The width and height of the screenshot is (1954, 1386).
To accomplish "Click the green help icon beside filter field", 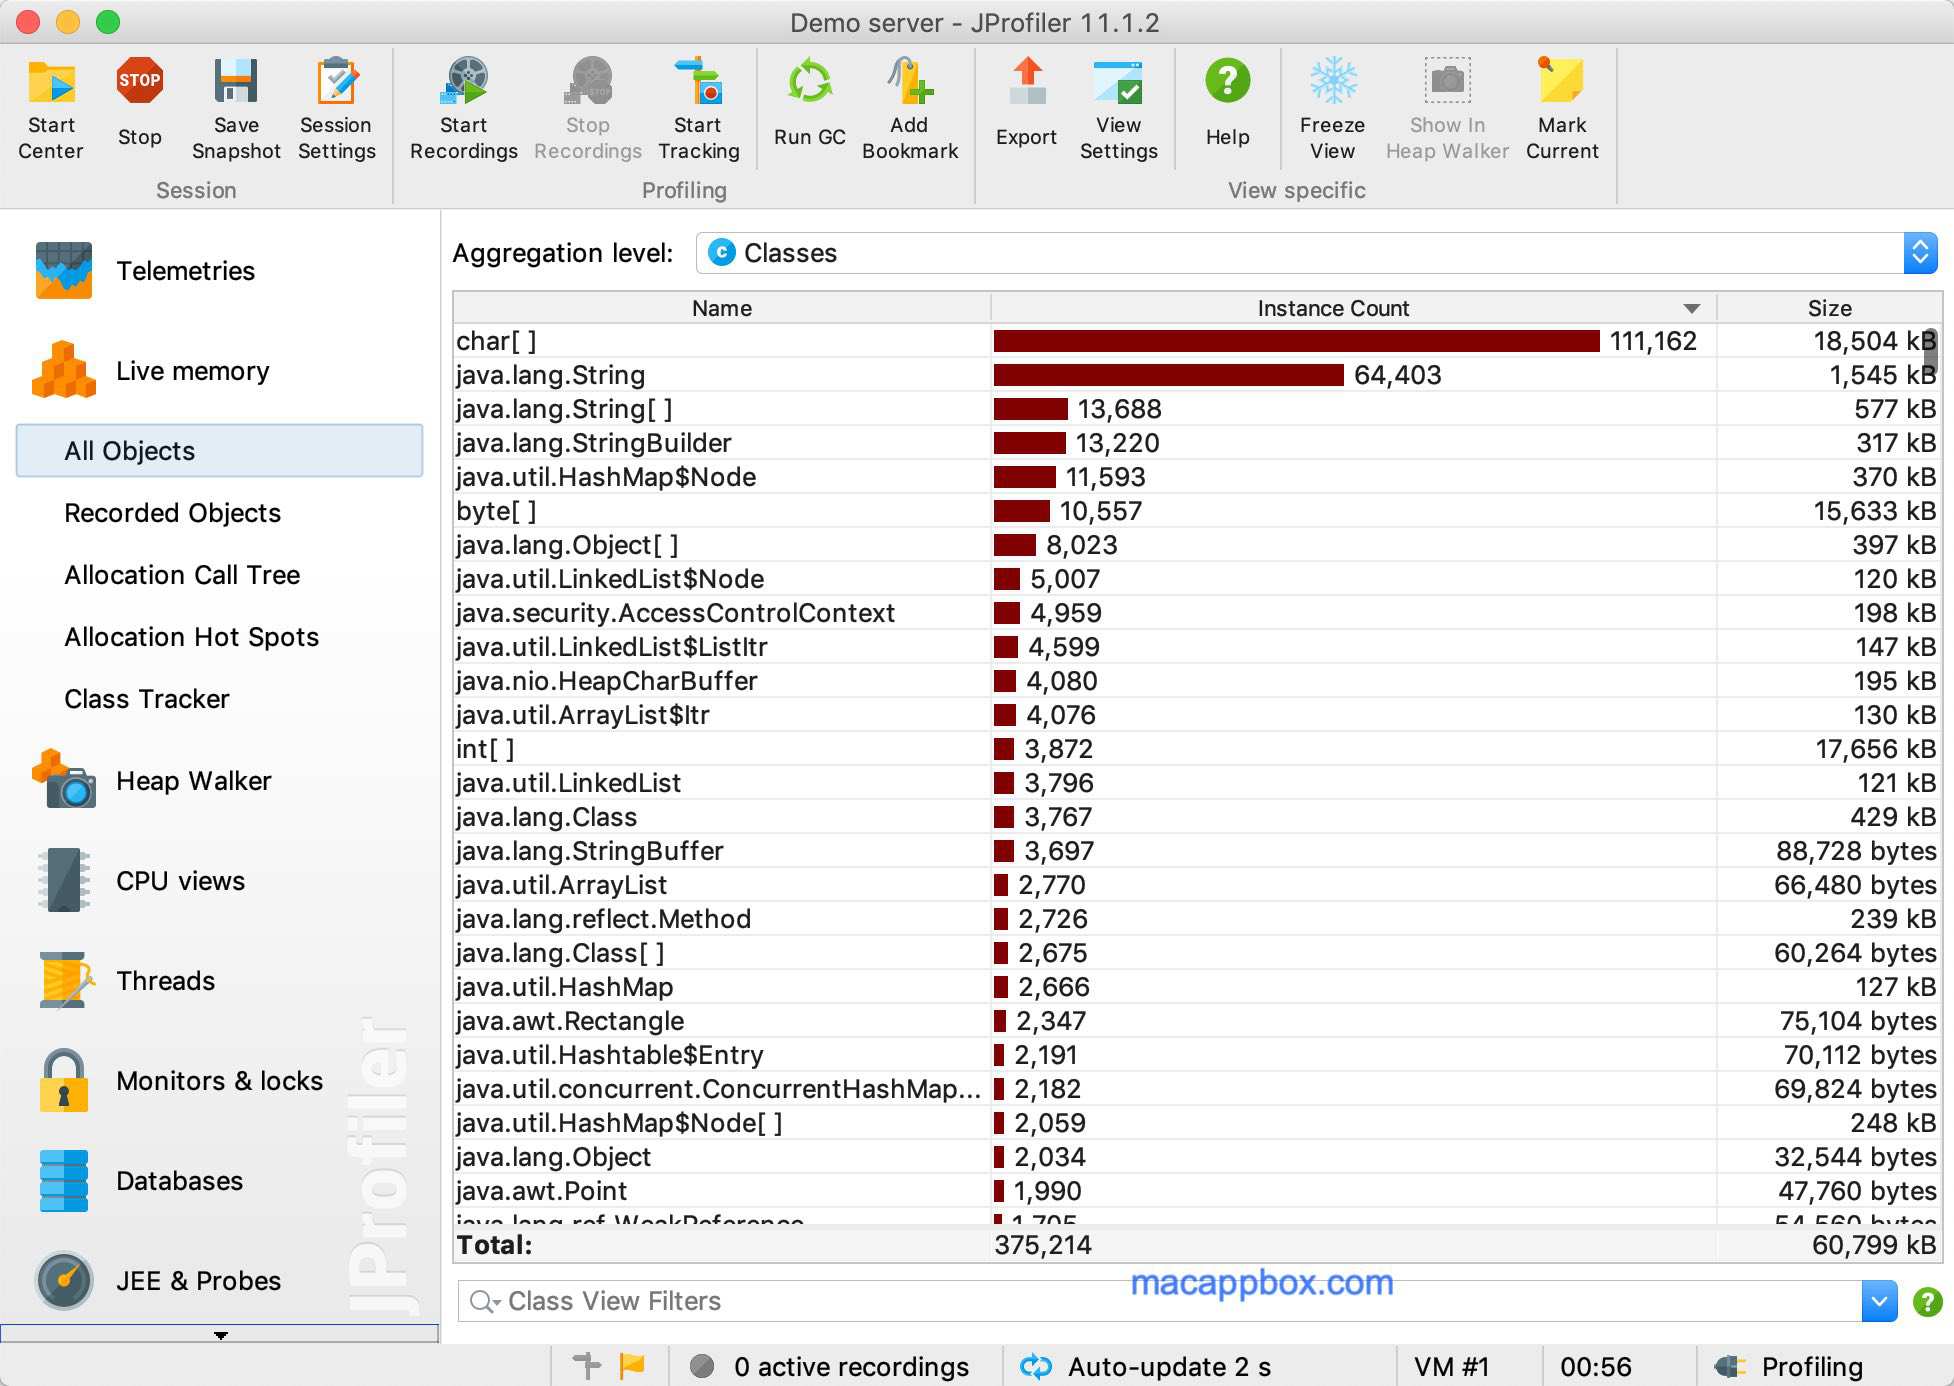I will coord(1927,1301).
